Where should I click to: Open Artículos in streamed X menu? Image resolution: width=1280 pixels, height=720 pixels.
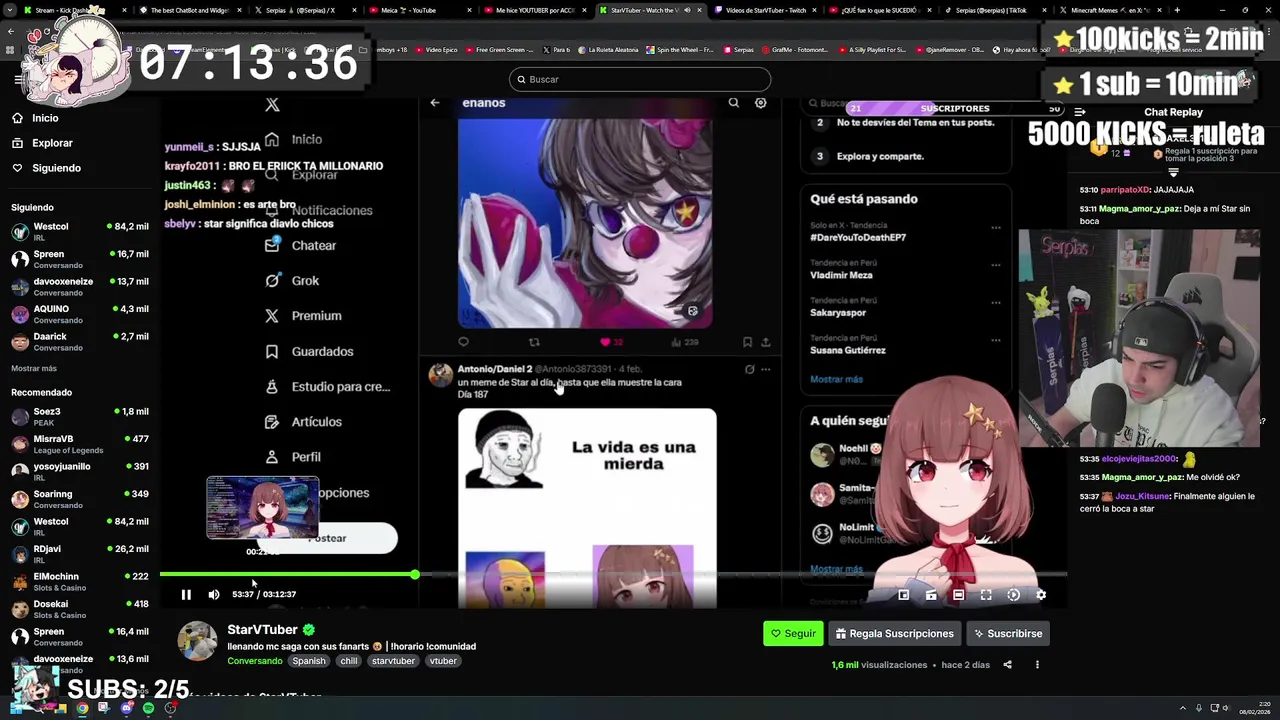tap(303, 422)
